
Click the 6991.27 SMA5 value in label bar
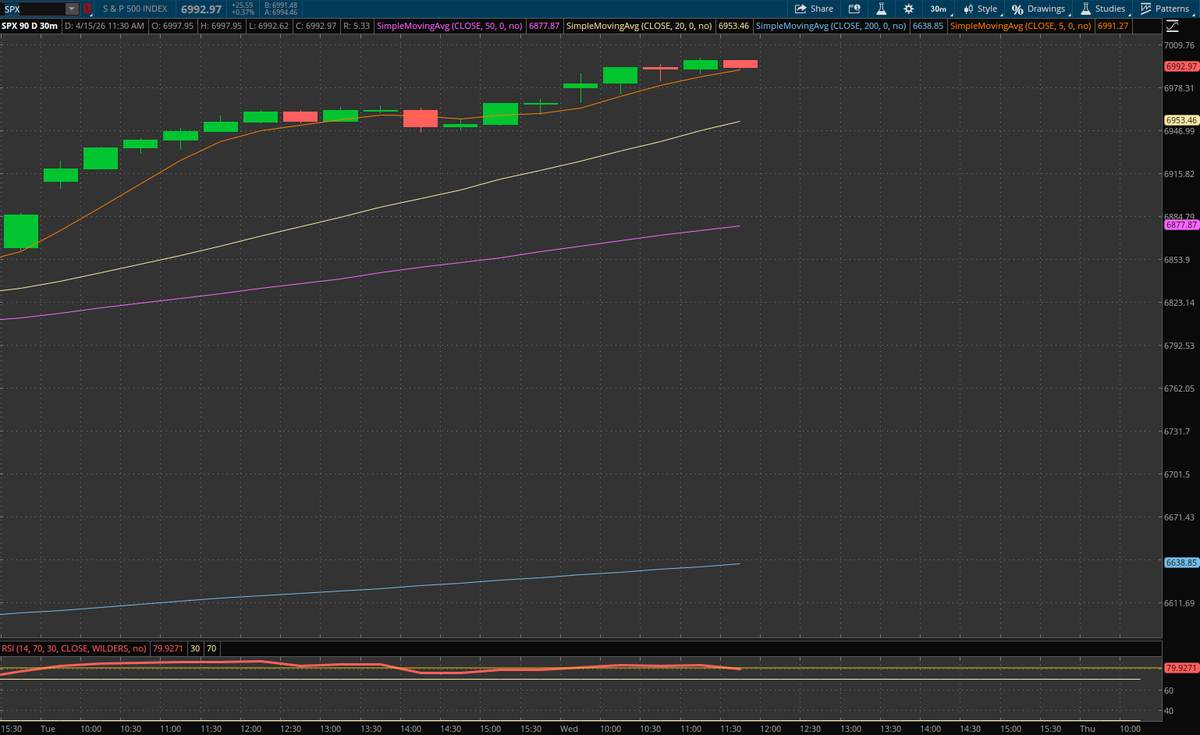pyautogui.click(x=1113, y=25)
